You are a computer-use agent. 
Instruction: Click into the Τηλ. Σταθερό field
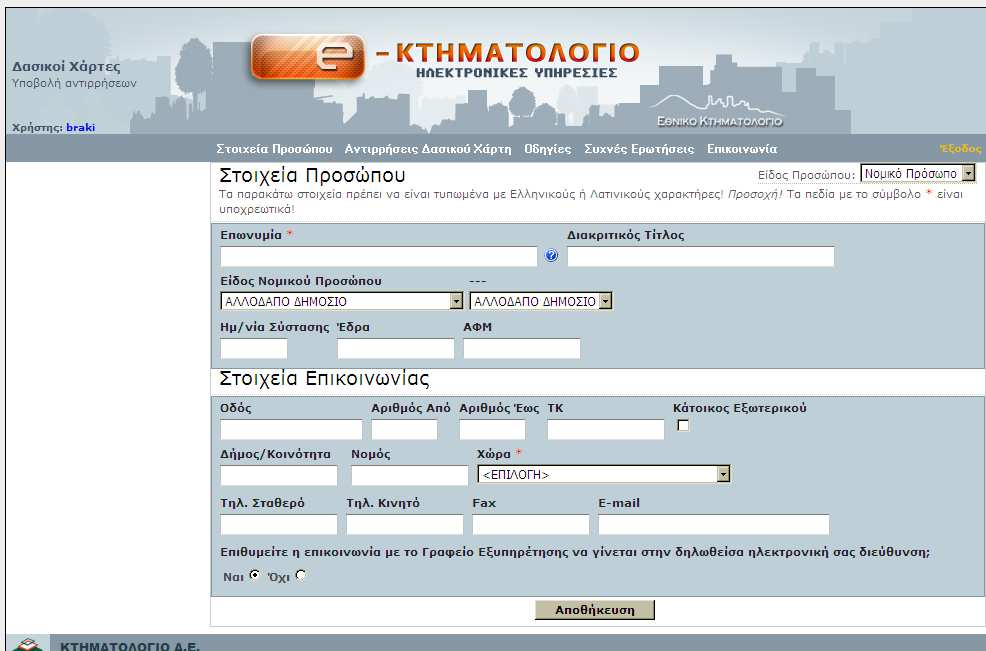click(x=279, y=525)
